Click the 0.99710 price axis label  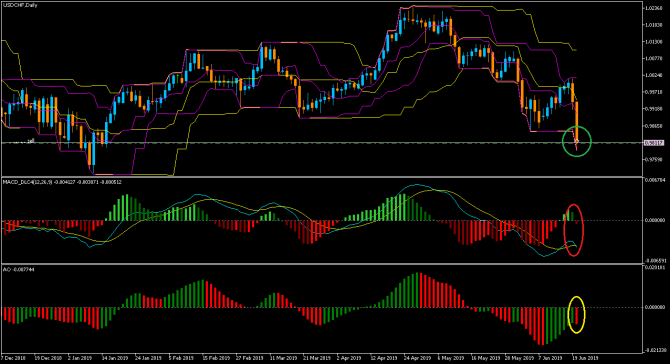[x=654, y=92]
